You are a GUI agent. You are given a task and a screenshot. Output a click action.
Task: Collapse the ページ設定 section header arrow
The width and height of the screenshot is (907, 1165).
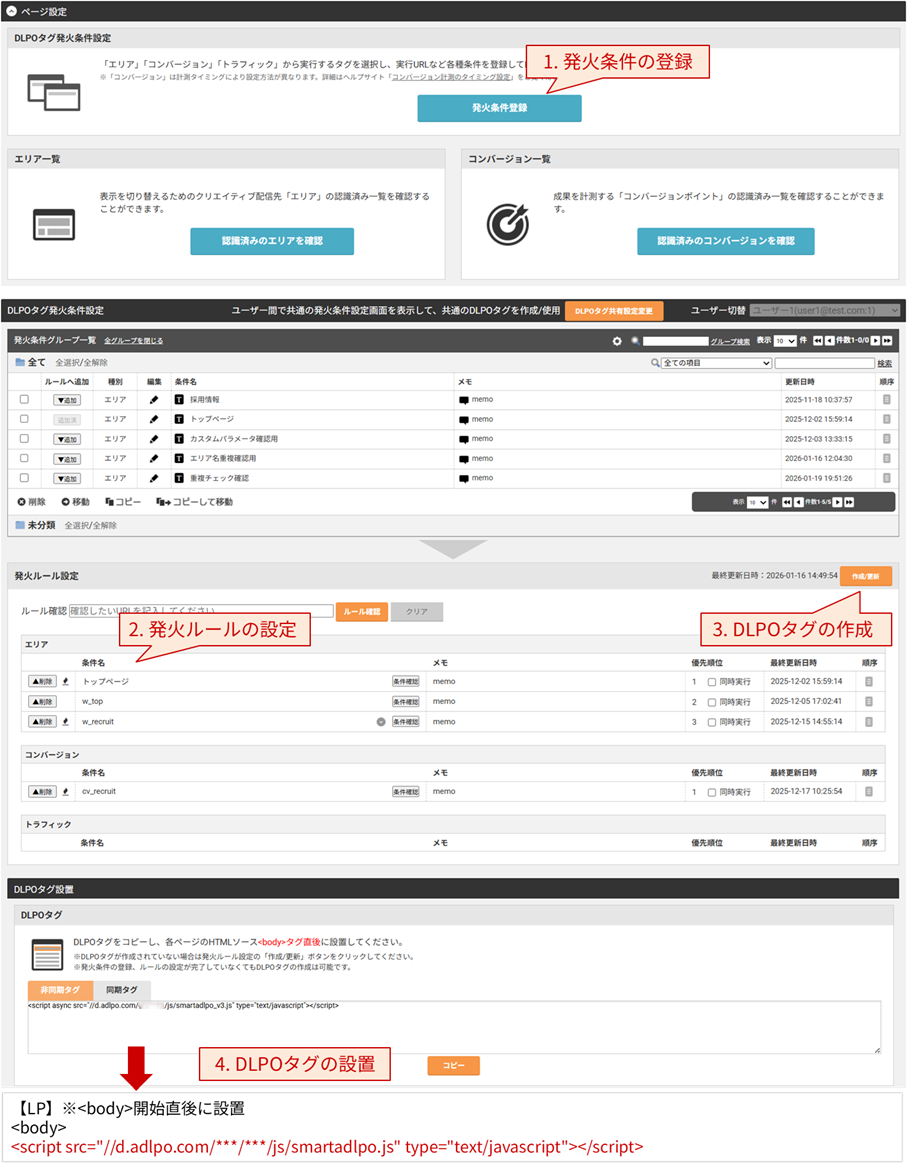[x=11, y=11]
